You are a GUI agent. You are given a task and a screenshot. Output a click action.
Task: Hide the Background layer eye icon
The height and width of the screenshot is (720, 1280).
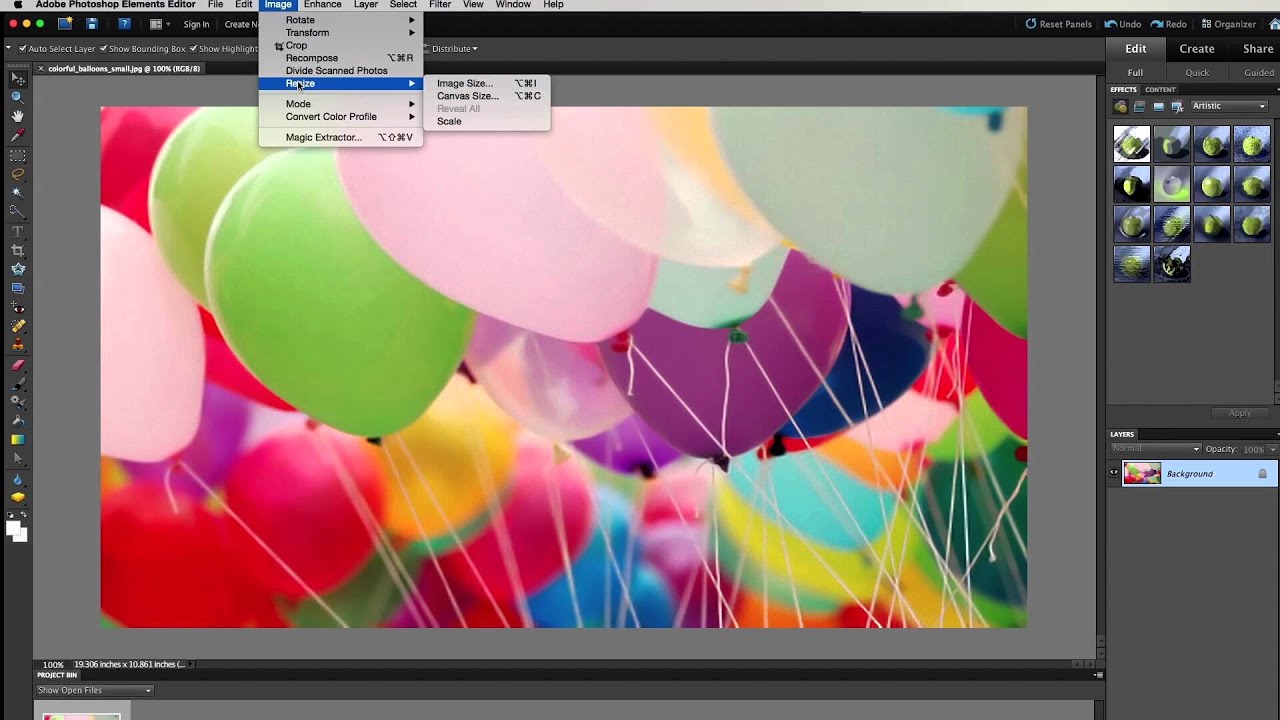point(1114,473)
